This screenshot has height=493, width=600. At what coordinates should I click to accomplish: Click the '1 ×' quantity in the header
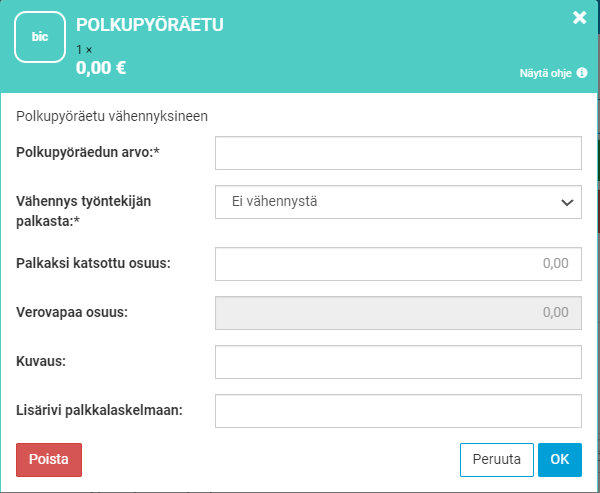(x=83, y=49)
